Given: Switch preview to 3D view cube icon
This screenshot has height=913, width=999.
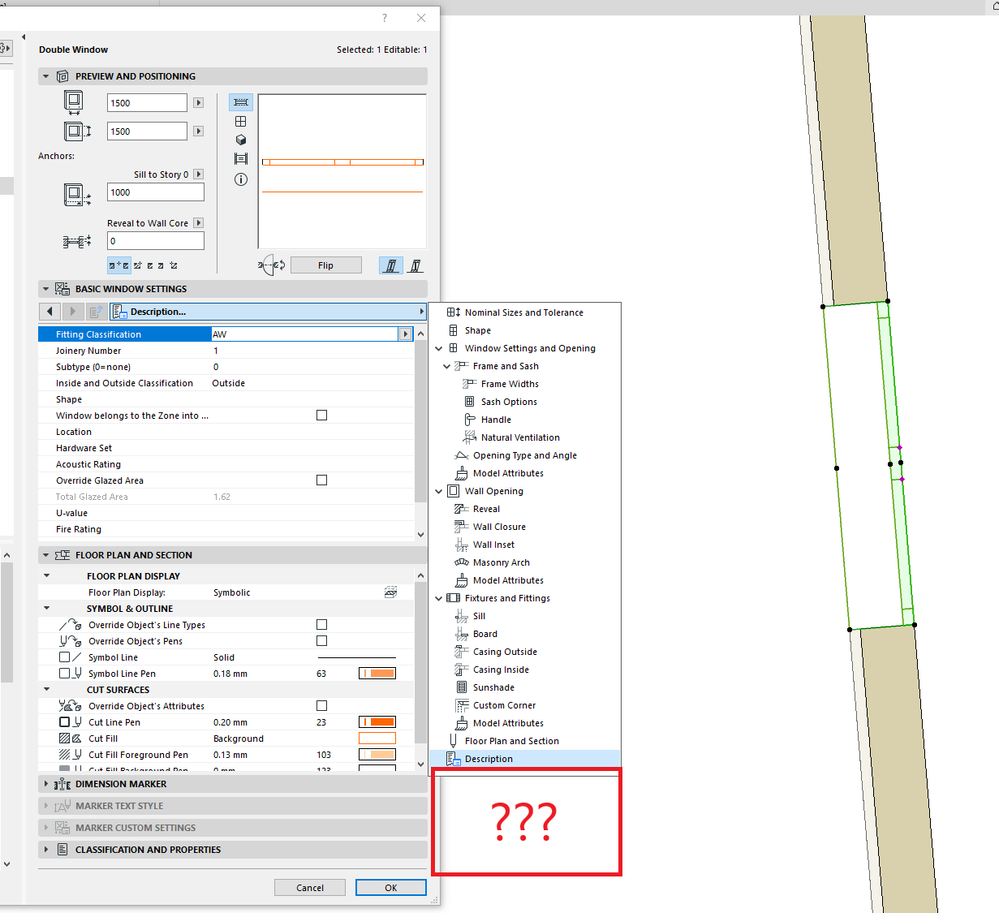Looking at the screenshot, I should pos(241,140).
